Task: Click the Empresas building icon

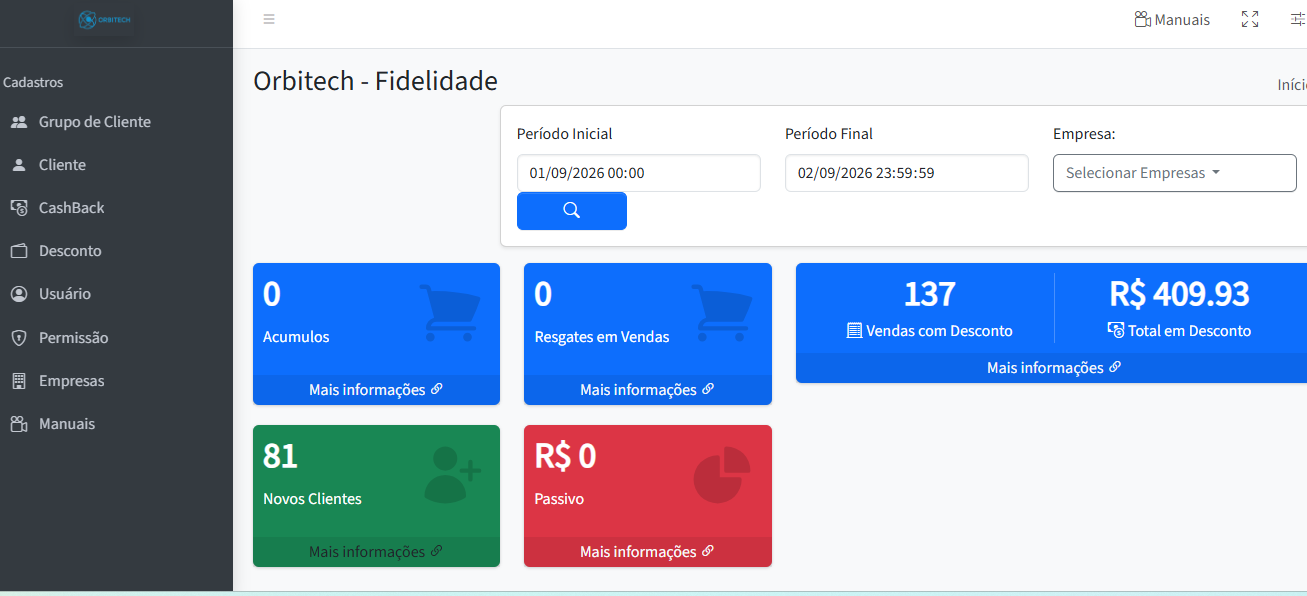Action: click(x=18, y=381)
